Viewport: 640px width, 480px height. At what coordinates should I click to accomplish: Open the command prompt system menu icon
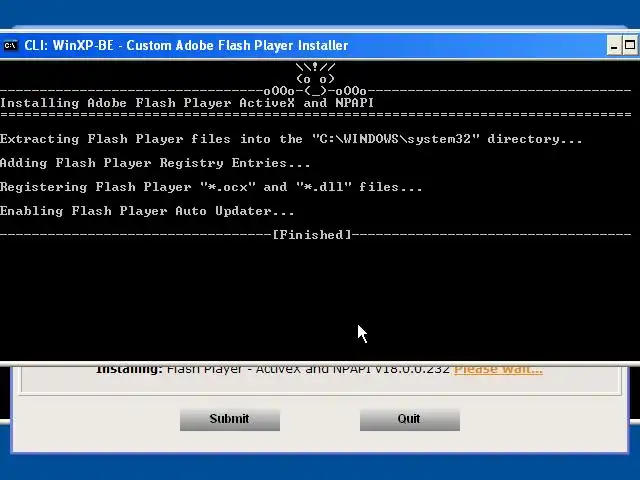10,45
